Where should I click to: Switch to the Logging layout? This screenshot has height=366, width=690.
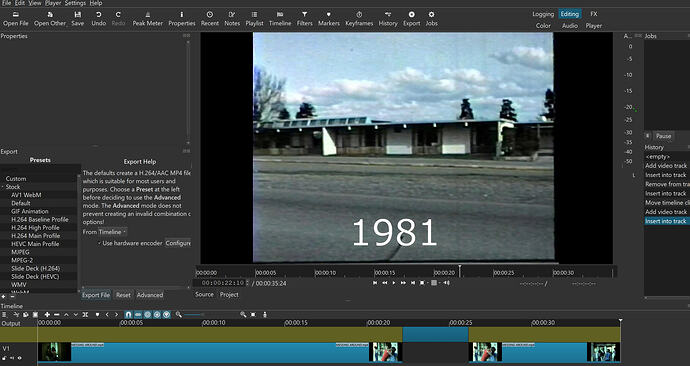543,14
